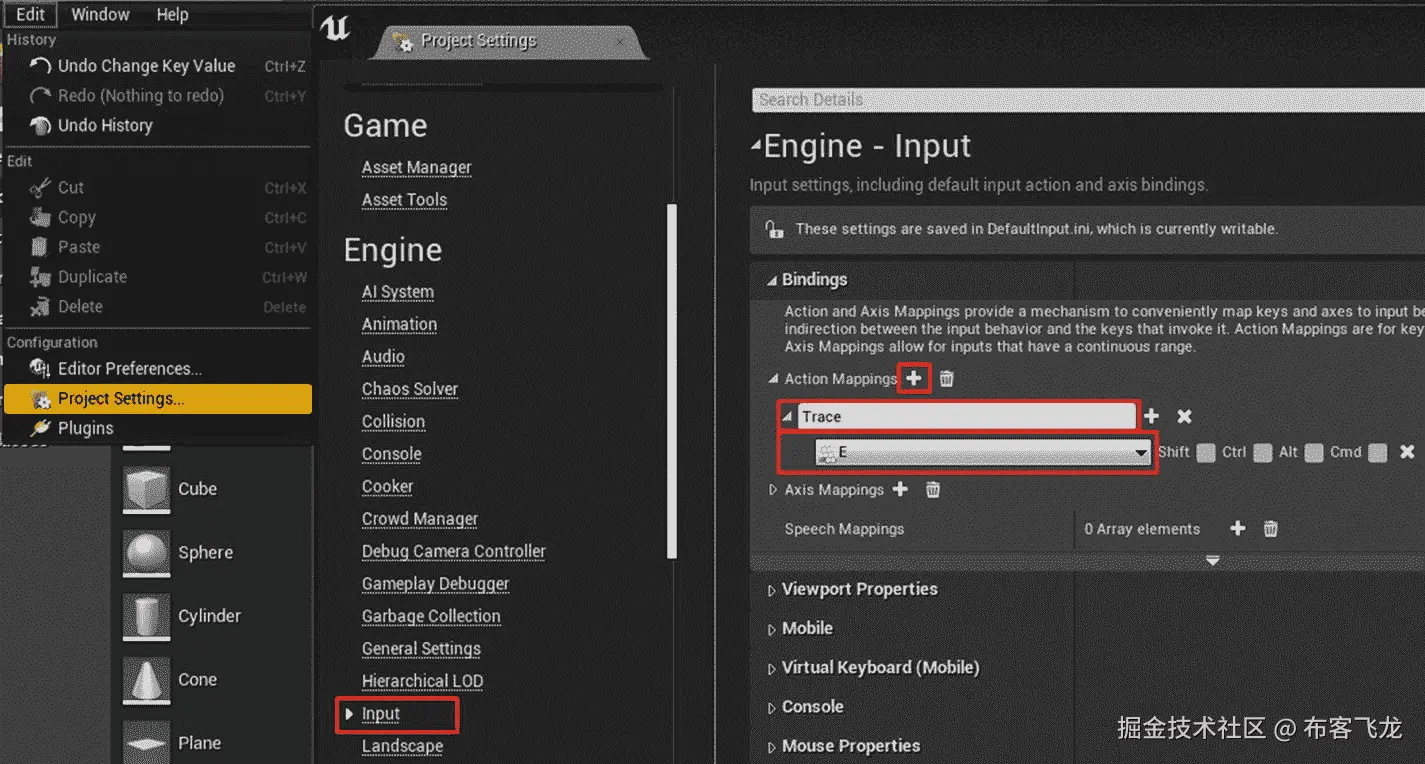Collapse the Trace mapping entry

click(x=787, y=417)
